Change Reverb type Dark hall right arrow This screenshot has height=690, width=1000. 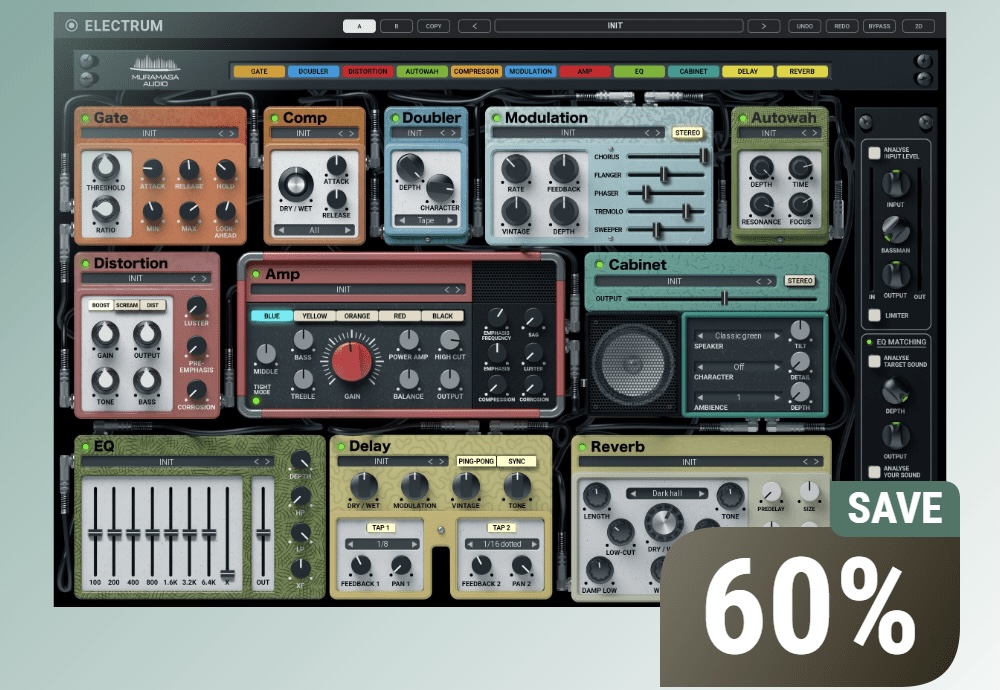click(701, 494)
